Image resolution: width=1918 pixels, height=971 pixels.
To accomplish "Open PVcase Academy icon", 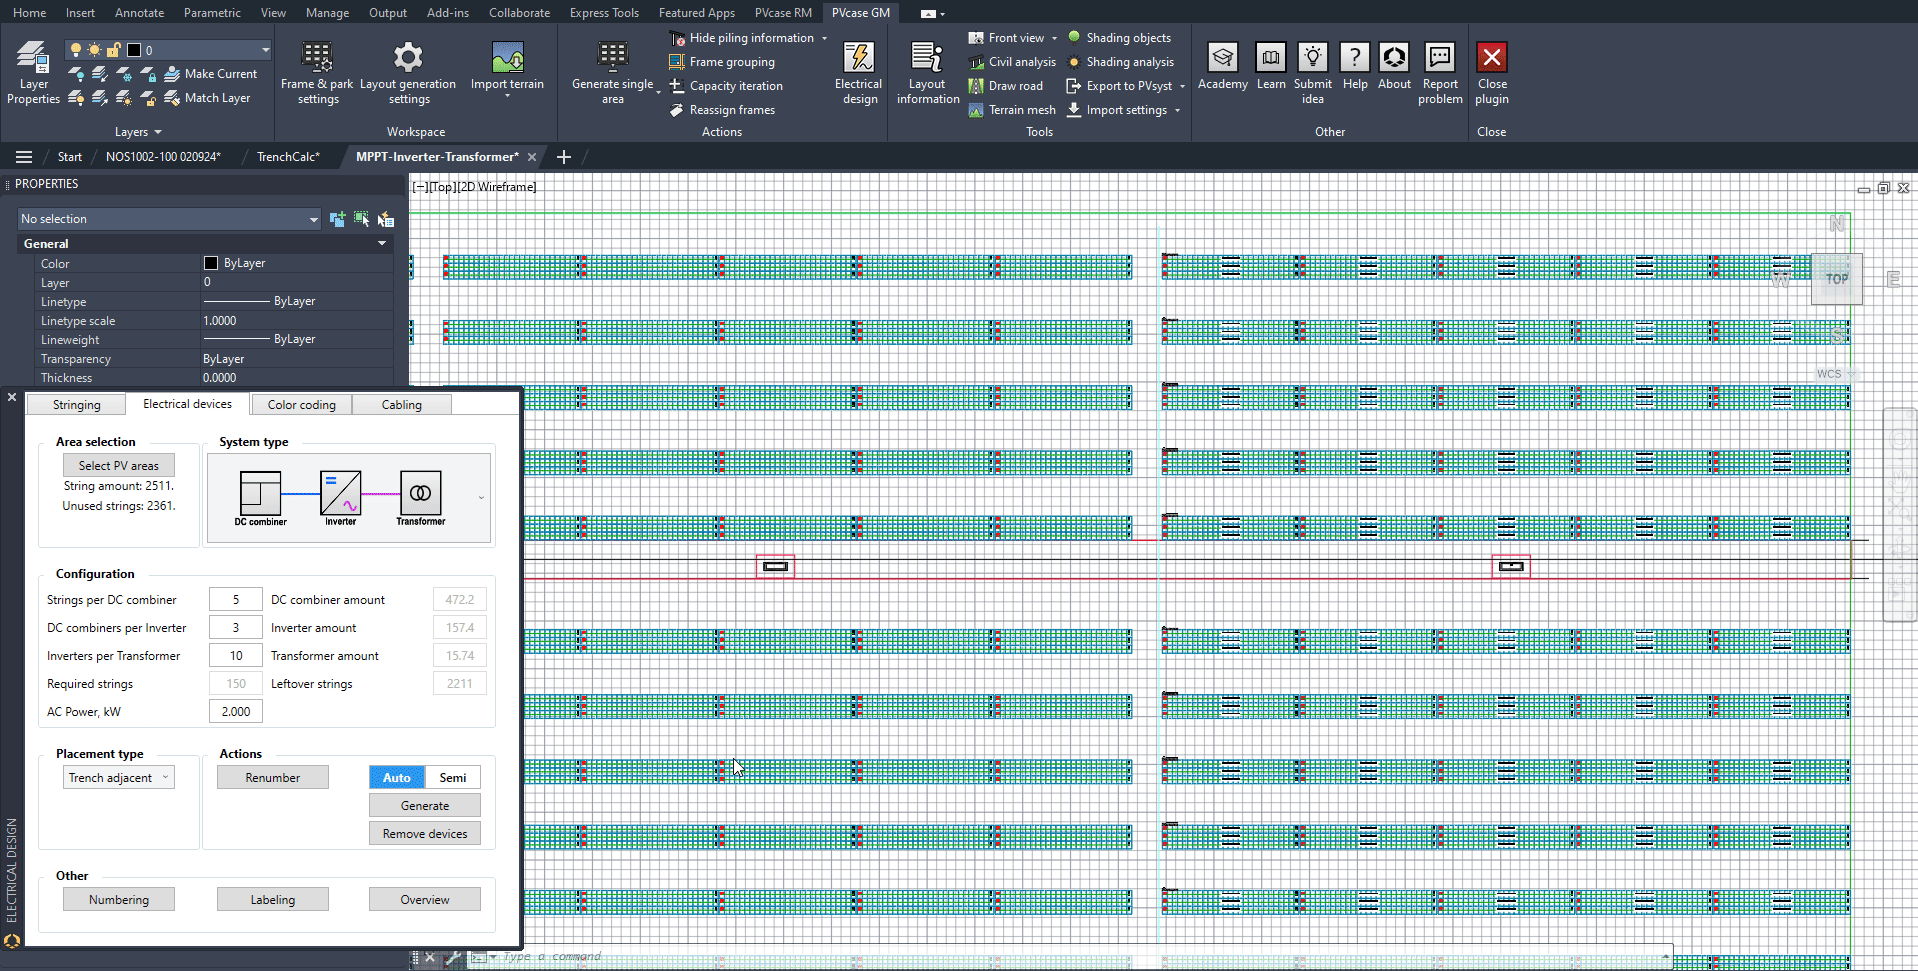I will (x=1222, y=58).
